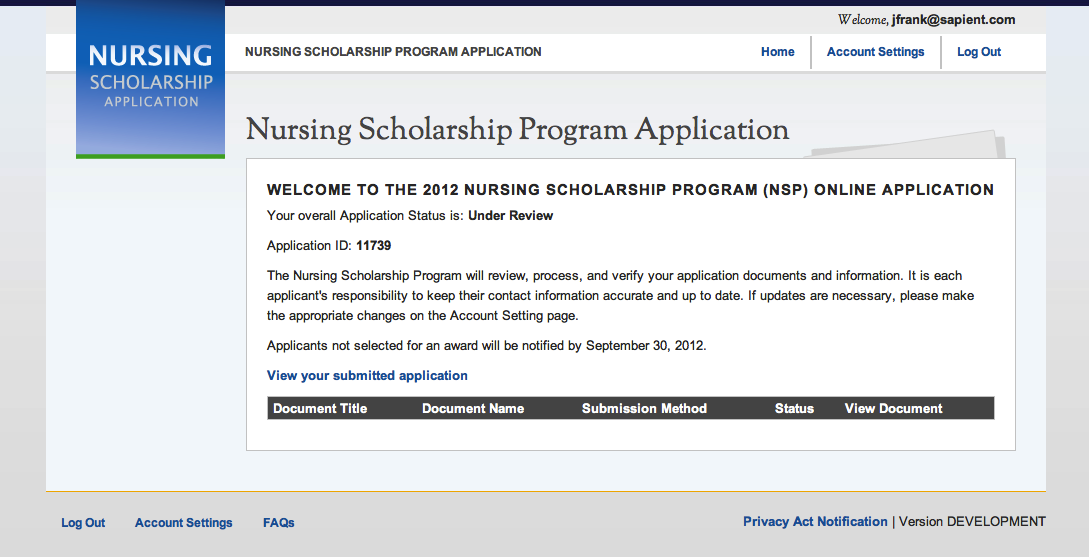Click the Document Title column header

[320, 409]
